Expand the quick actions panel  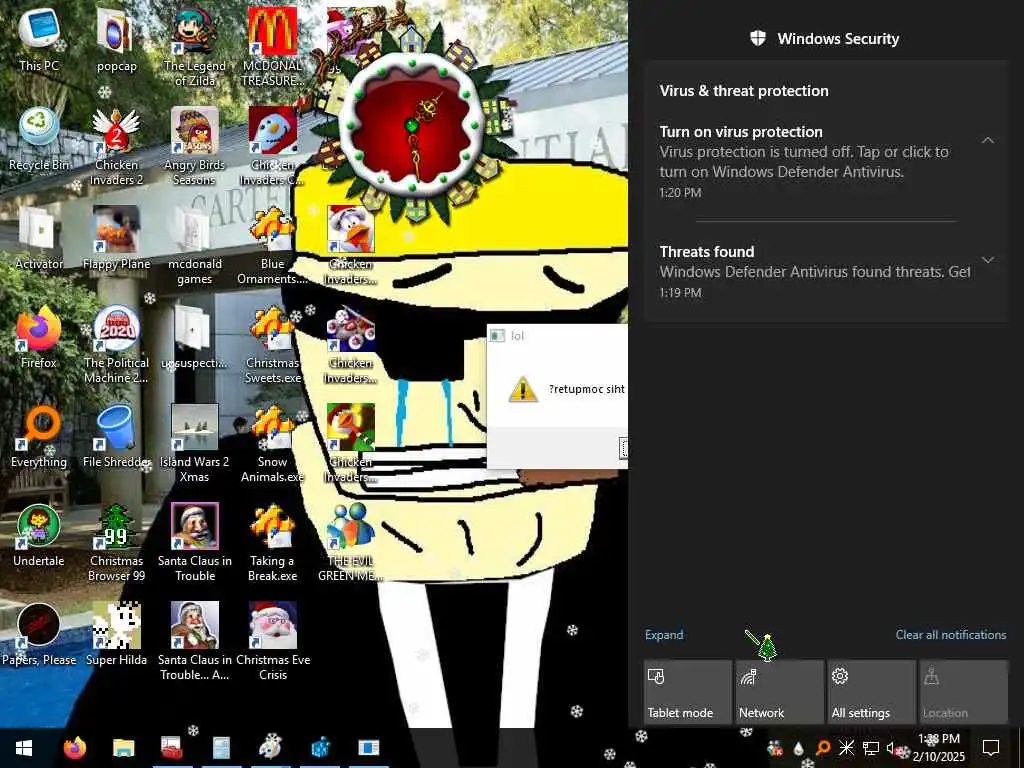[x=664, y=635]
